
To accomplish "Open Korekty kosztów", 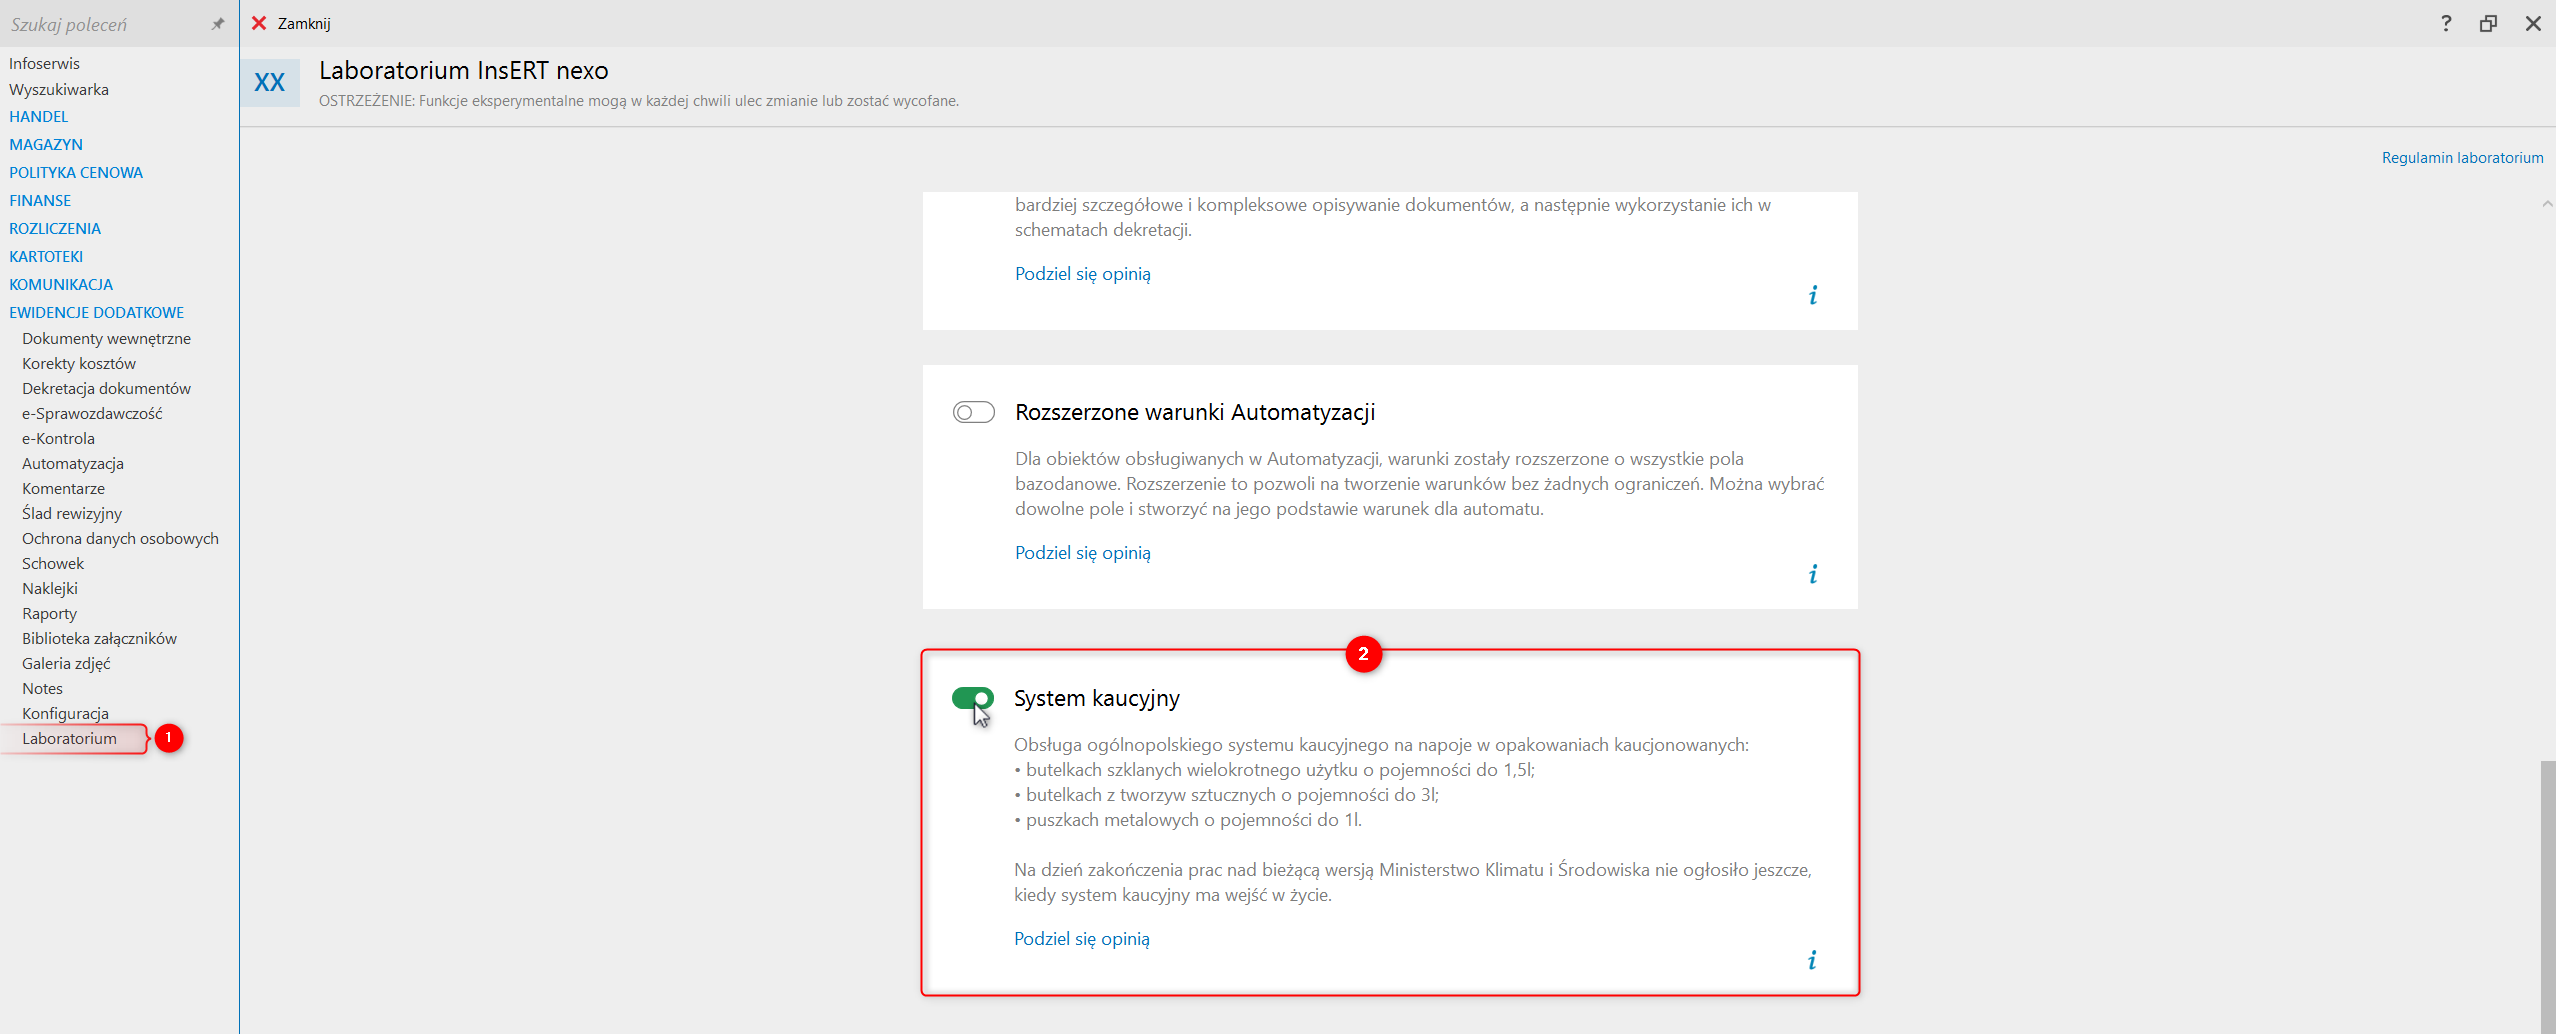I will pos(79,363).
